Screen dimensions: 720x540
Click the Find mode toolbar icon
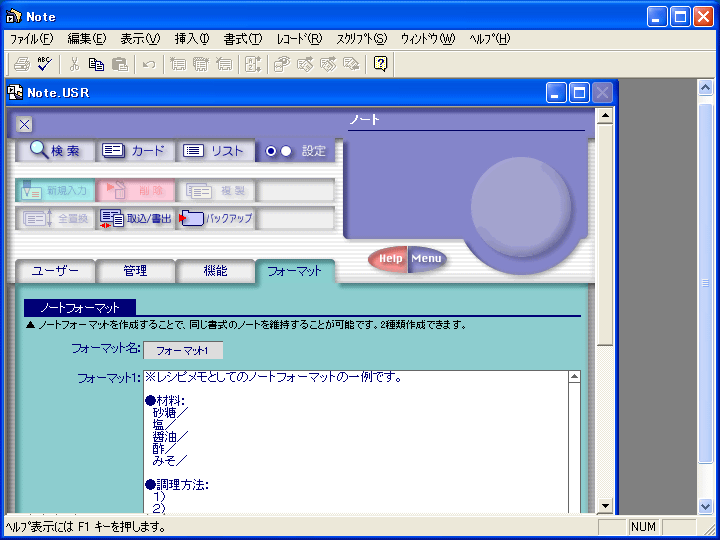point(282,64)
